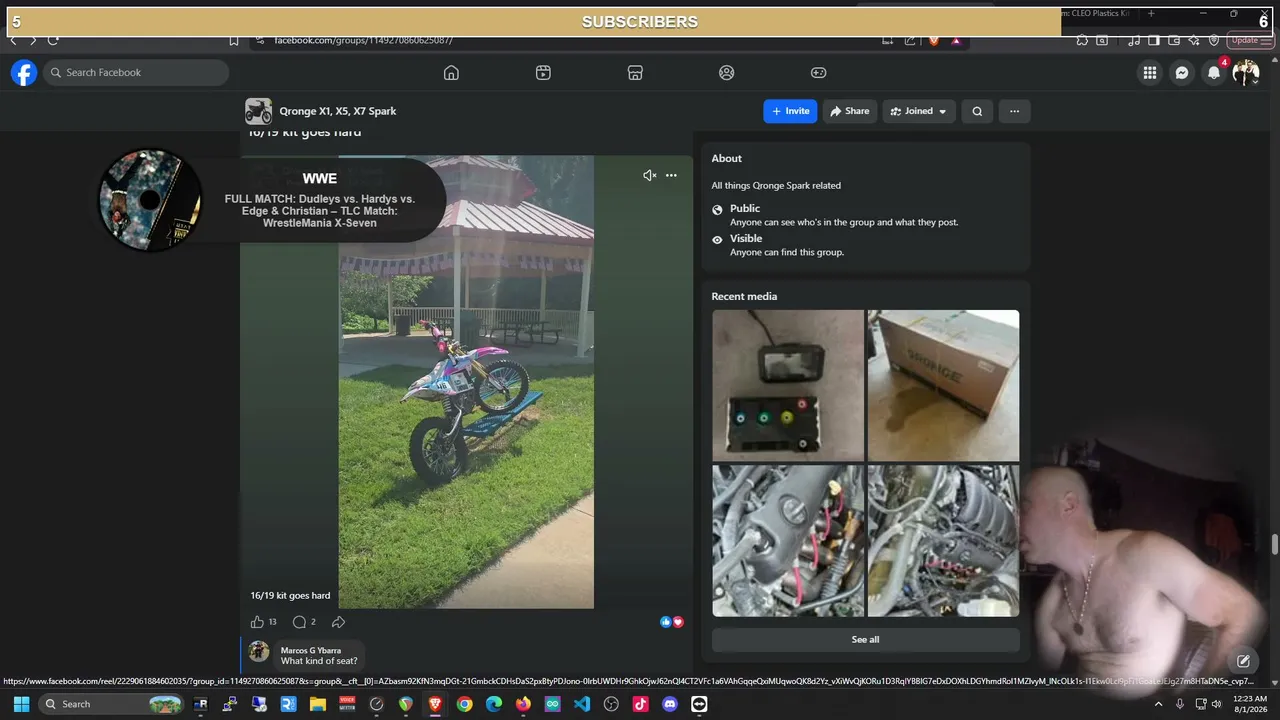Open the Gaming controller icon
Viewport: 1280px width, 720px height.
818,72
